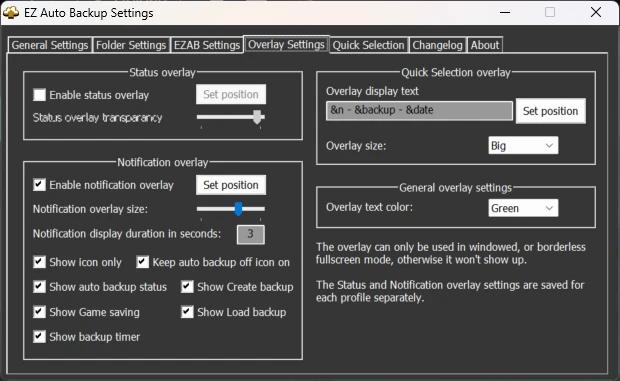Screen dimensions: 620x381
Task: Enable the status overlay checkbox
Action: point(39,95)
